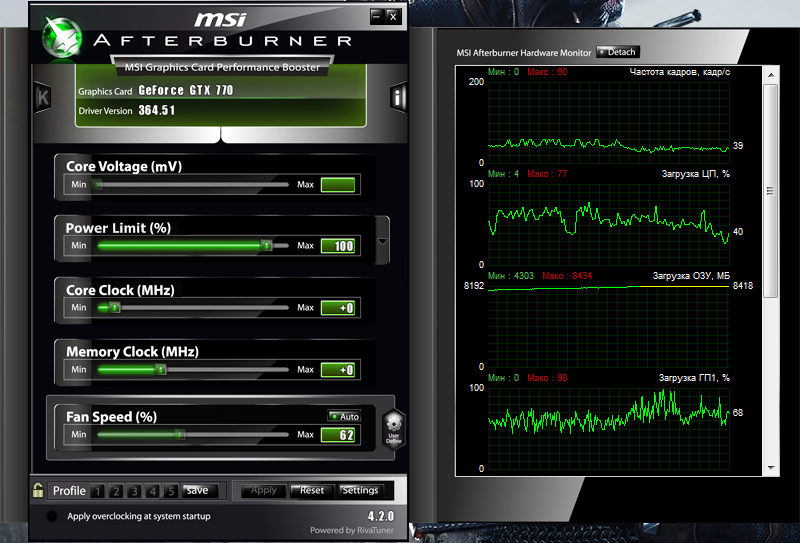This screenshot has height=543, width=800.
Task: Click the Powered by RivaTuner text
Action: [352, 530]
